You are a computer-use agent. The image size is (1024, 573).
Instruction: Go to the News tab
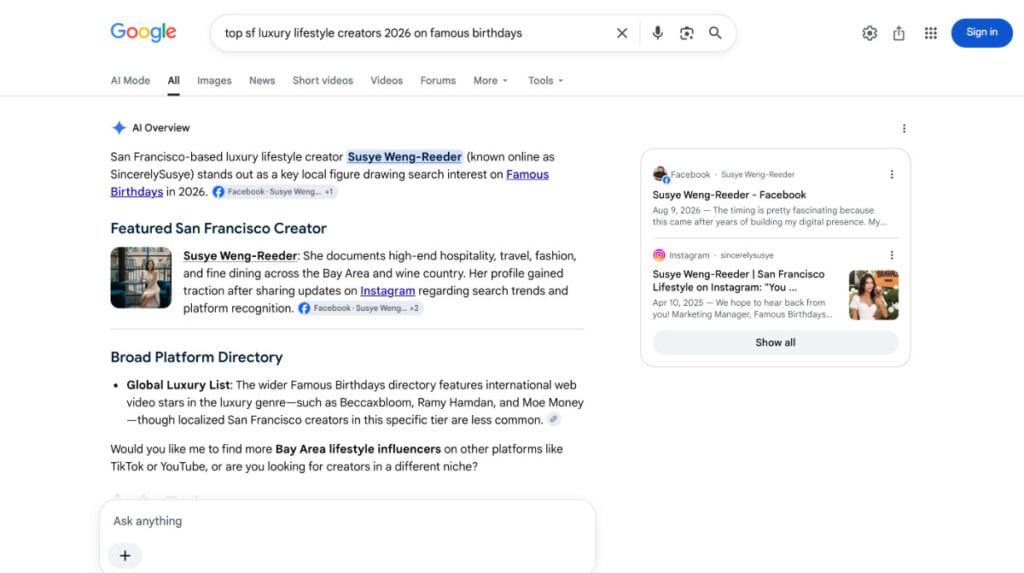point(262,80)
